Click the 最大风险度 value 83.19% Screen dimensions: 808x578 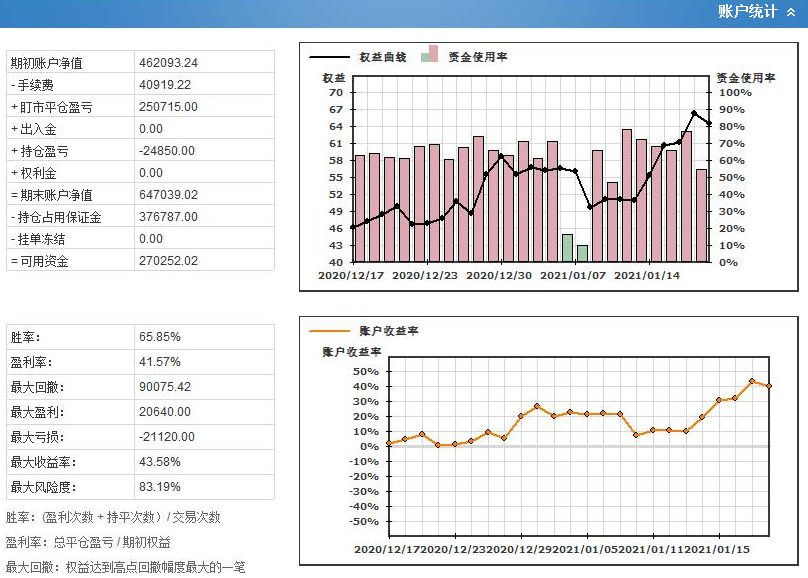(x=160, y=487)
